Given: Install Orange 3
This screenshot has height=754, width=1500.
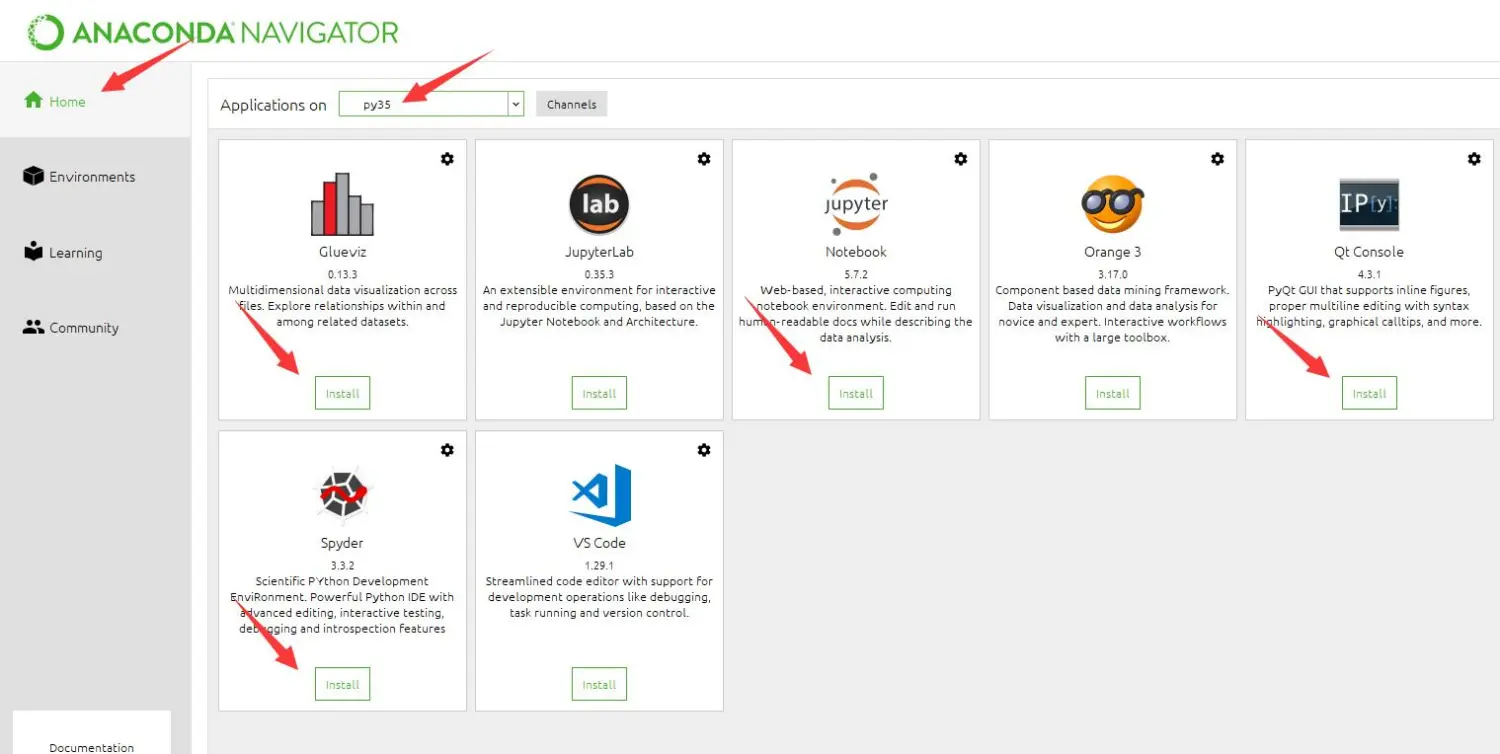Looking at the screenshot, I should click(1112, 393).
